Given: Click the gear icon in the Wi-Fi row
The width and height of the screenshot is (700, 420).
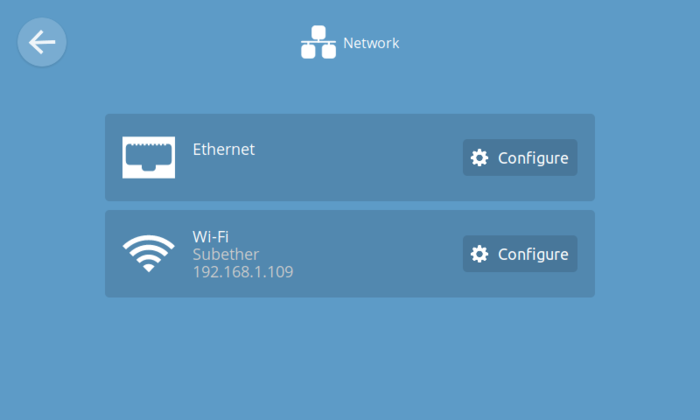Looking at the screenshot, I should (x=480, y=254).
